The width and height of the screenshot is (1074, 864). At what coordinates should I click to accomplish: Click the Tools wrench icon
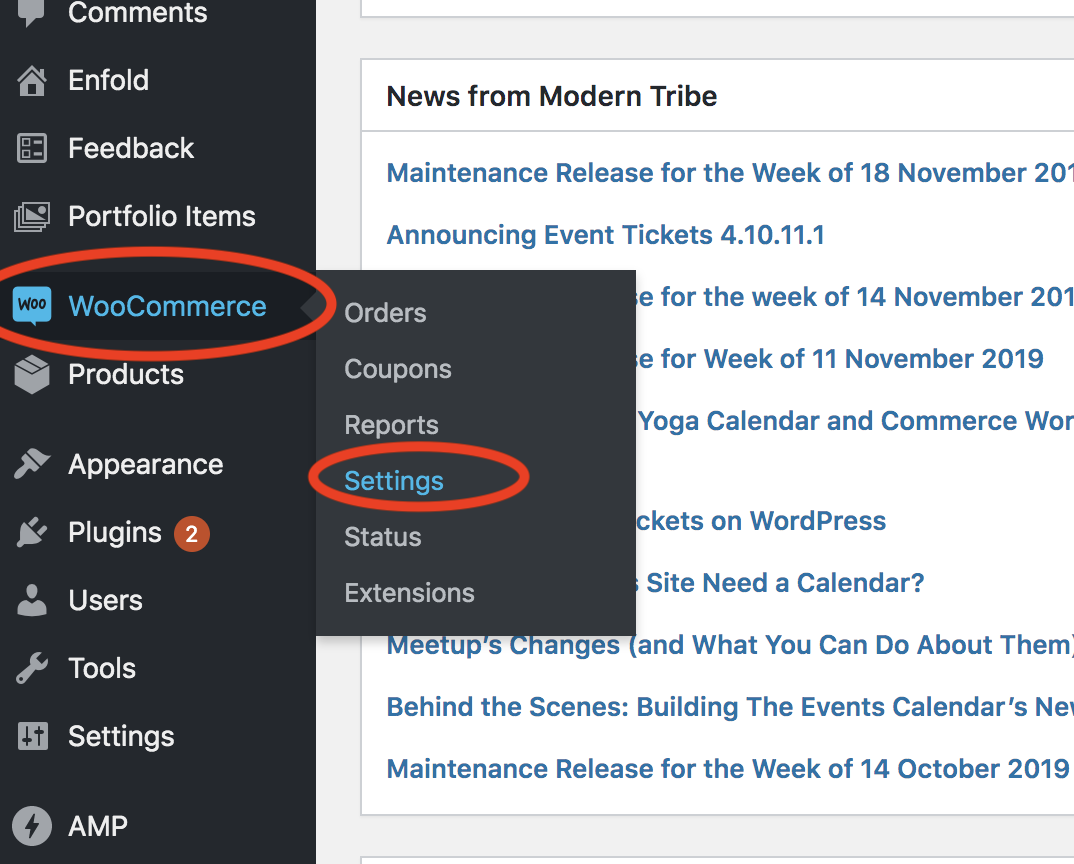[32, 668]
